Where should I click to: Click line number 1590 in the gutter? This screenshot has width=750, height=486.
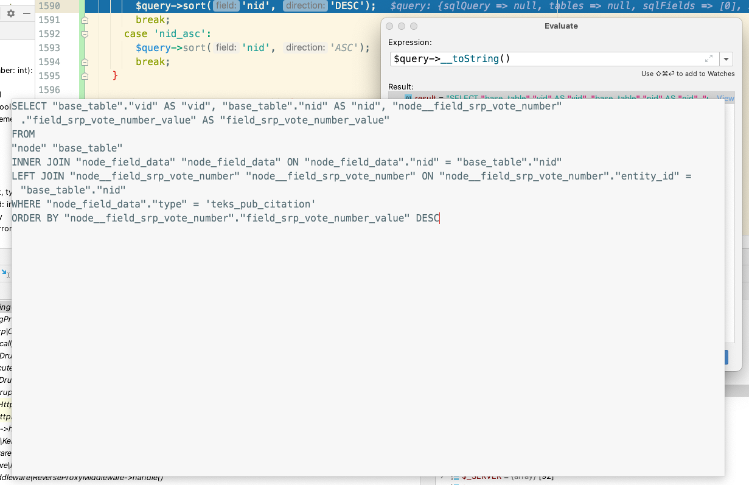[x=49, y=6]
